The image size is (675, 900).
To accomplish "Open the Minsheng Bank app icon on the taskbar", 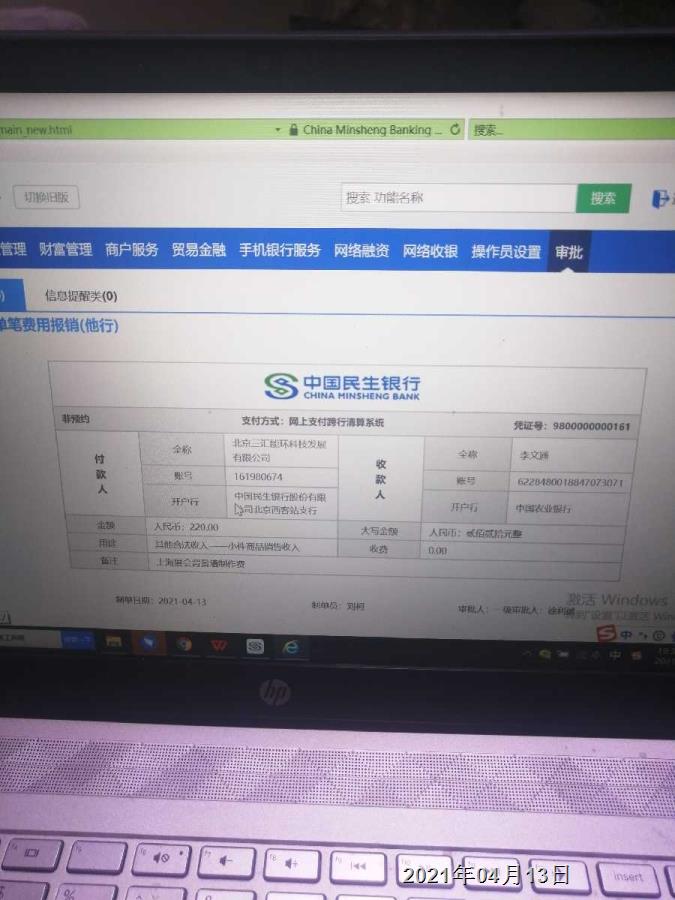I will point(255,647).
